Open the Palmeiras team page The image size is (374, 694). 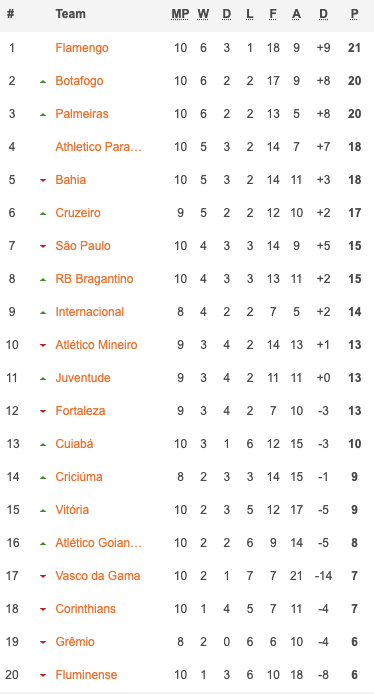coord(82,114)
